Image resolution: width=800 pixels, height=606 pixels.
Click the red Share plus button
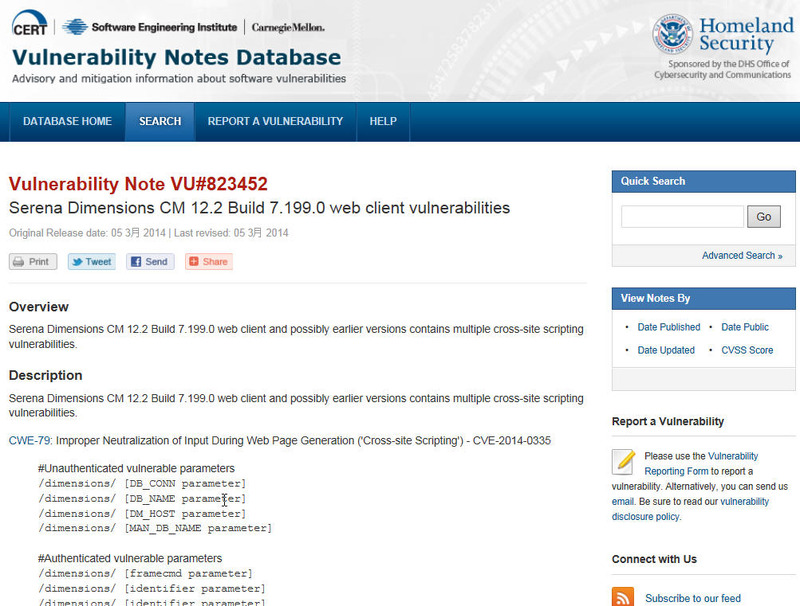(208, 262)
